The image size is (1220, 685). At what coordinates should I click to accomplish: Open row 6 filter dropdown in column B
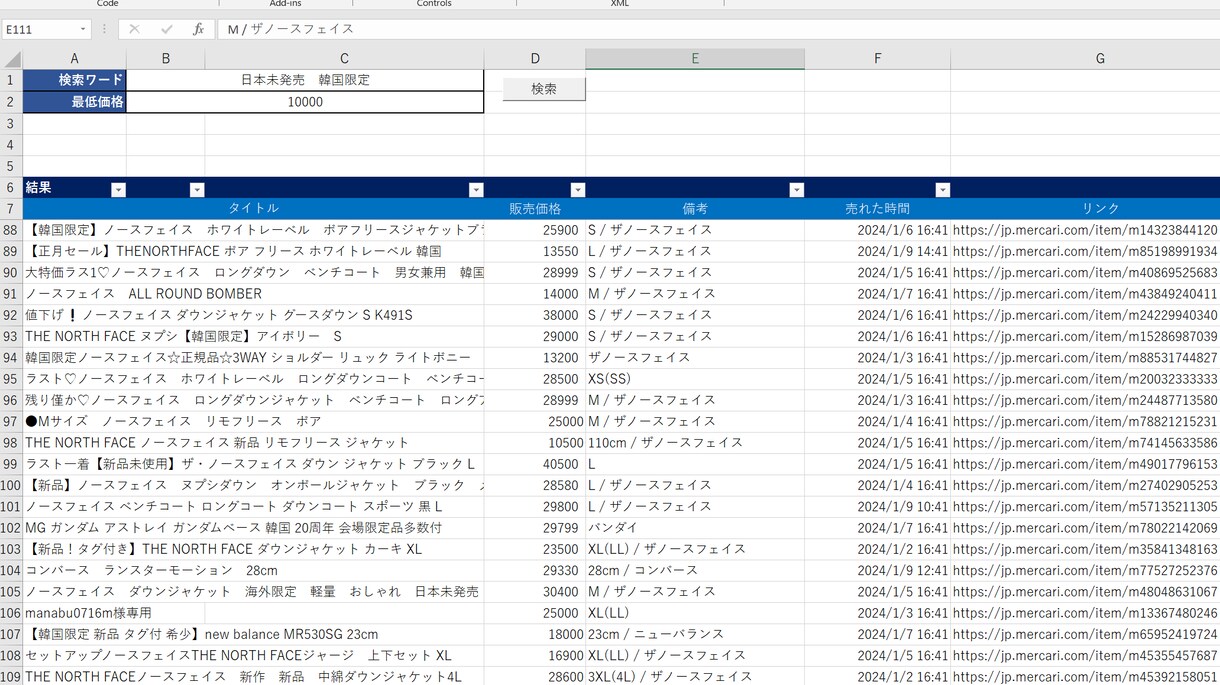pos(196,190)
